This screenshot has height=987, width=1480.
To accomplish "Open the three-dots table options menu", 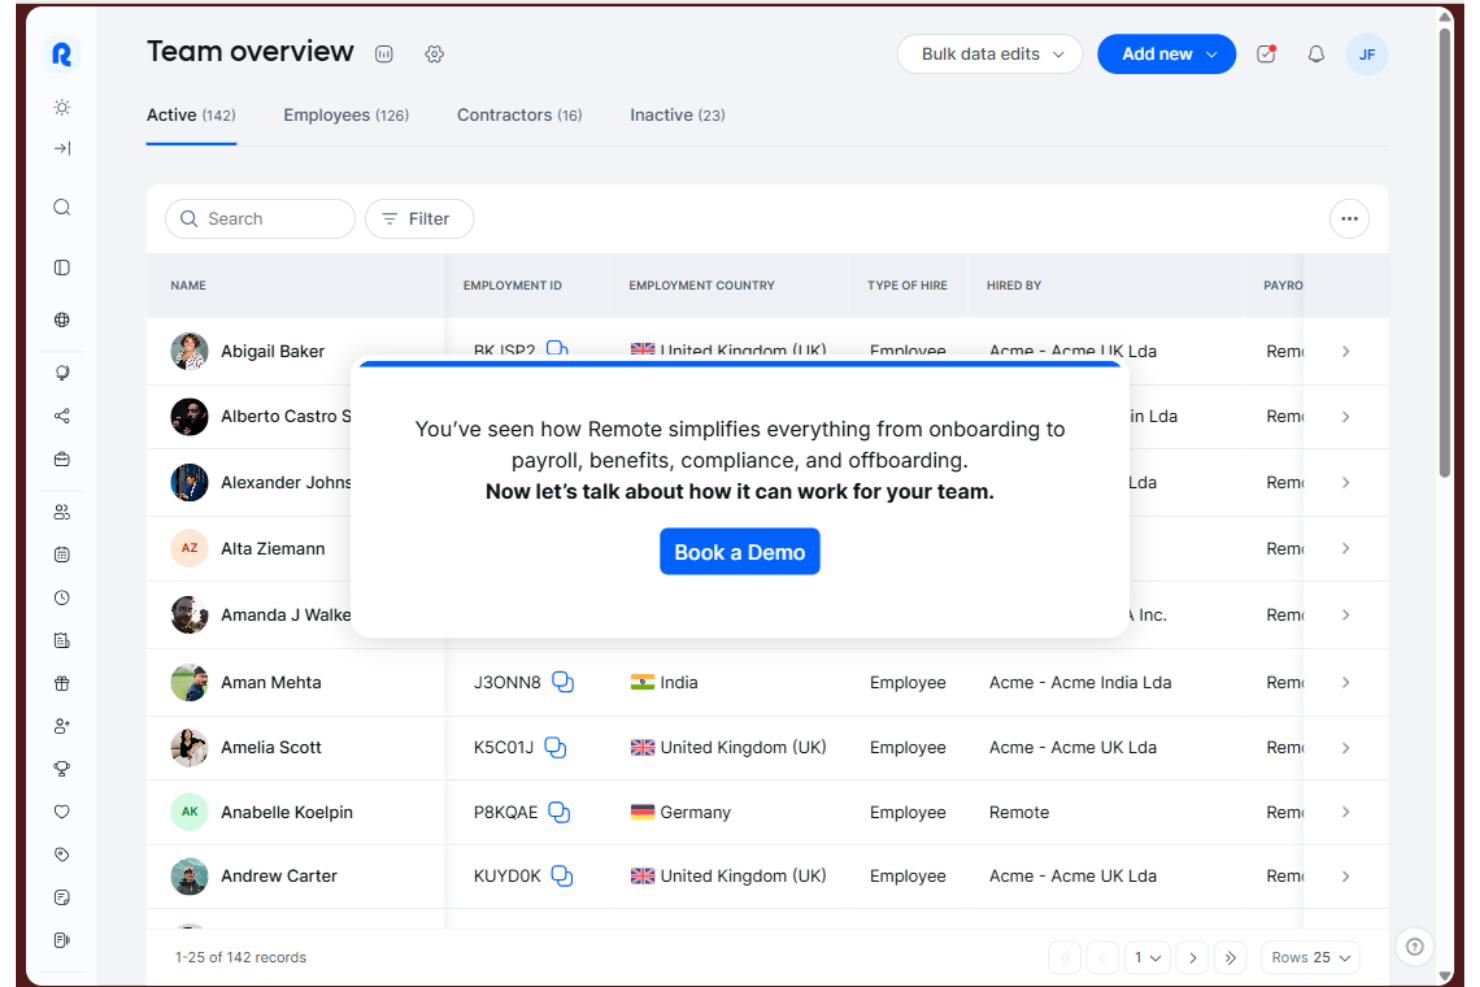I will click(x=1349, y=219).
